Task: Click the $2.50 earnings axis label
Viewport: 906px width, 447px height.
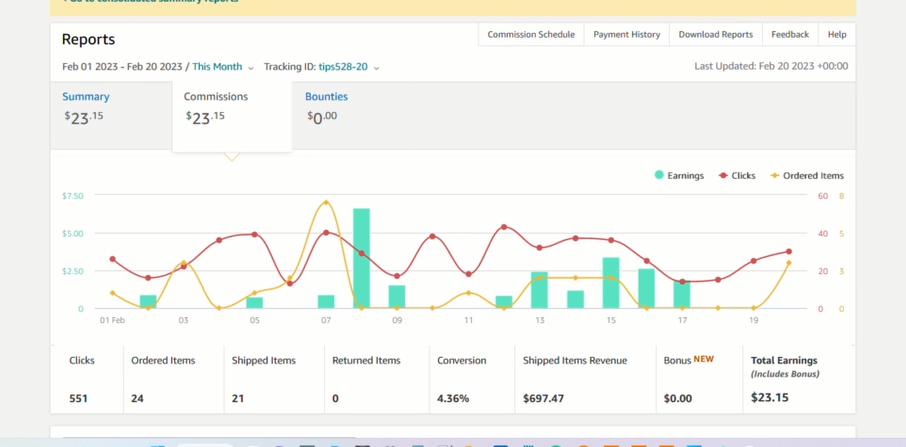Action: tap(73, 271)
